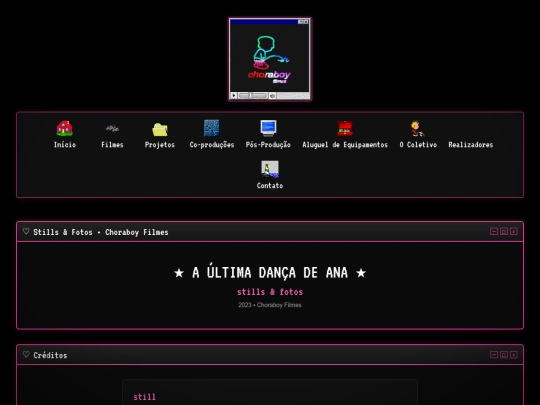Open the Início house icon
The image size is (540, 405).
click(x=64, y=128)
